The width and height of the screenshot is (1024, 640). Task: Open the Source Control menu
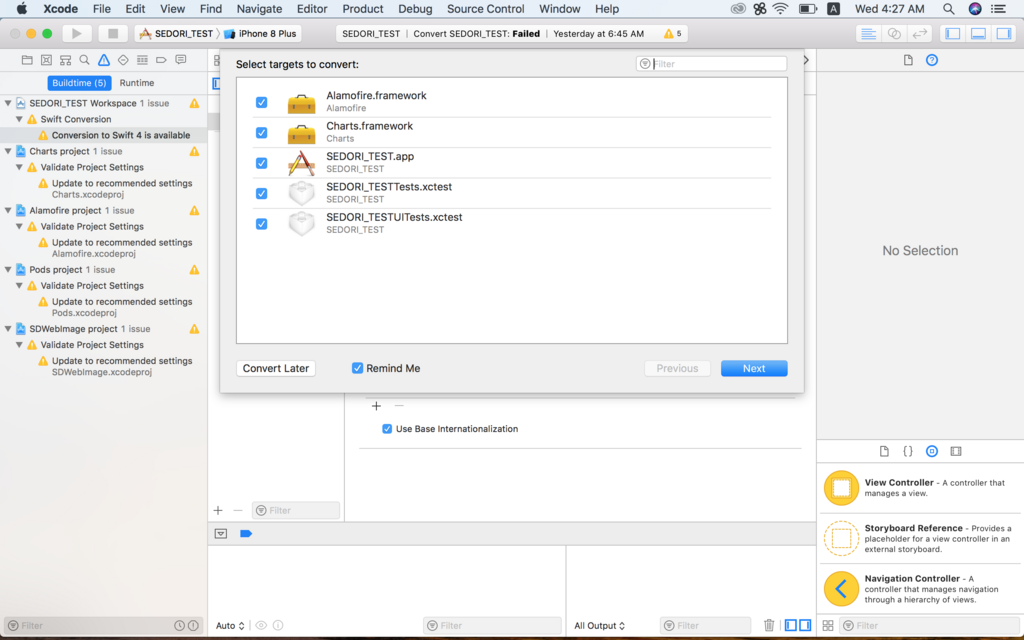(x=485, y=8)
